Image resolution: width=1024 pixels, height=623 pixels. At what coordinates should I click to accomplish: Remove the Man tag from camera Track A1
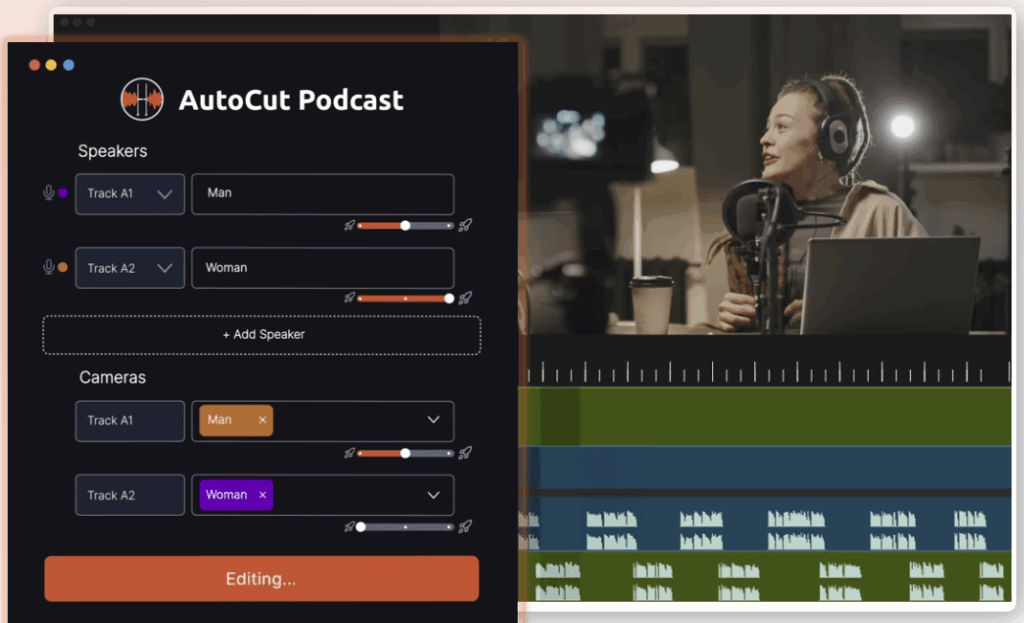pyautogui.click(x=263, y=420)
